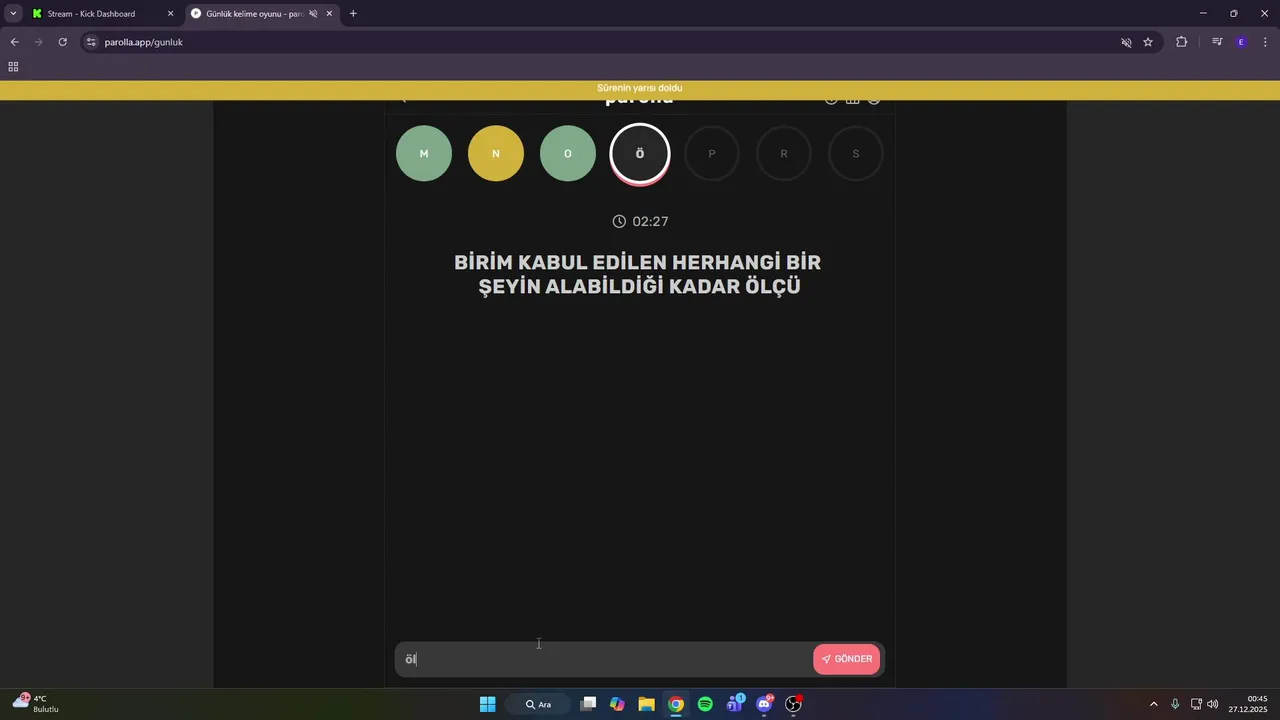Select the active Ö letter circle
Screen dimensions: 1280x720
pyautogui.click(x=640, y=154)
